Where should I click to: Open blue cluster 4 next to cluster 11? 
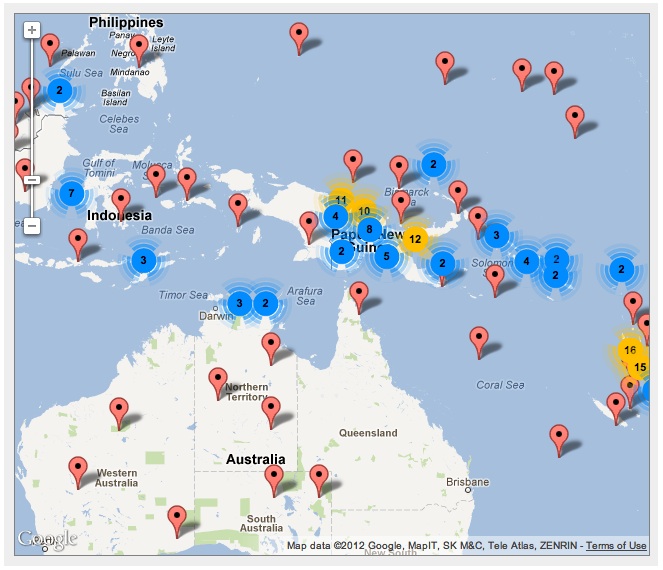pyautogui.click(x=336, y=216)
